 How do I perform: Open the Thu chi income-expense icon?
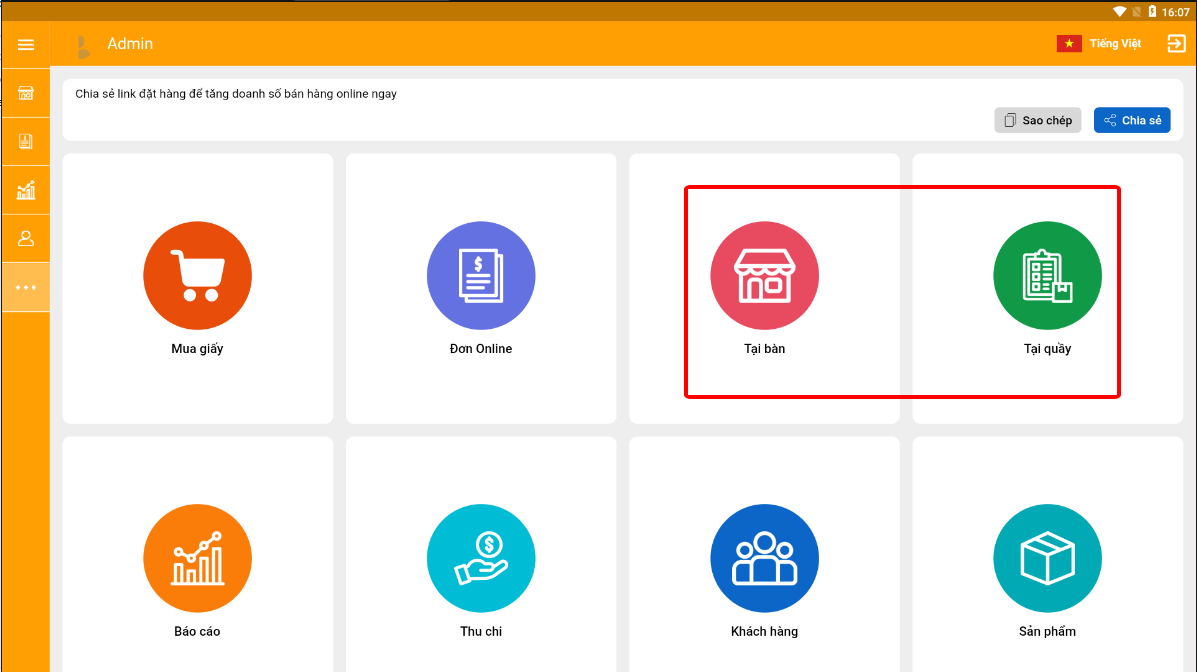coord(481,559)
